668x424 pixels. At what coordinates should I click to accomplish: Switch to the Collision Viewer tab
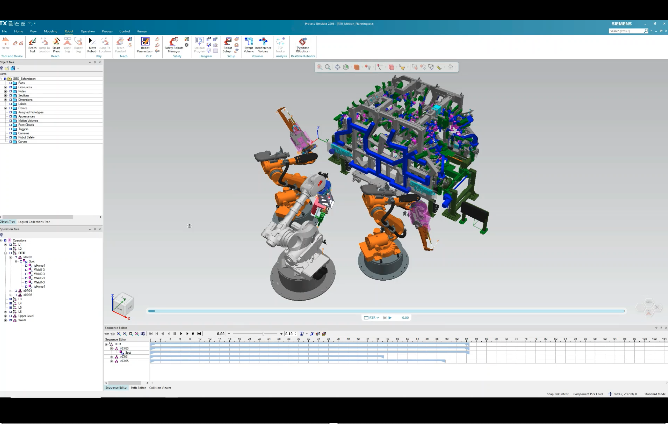point(160,387)
